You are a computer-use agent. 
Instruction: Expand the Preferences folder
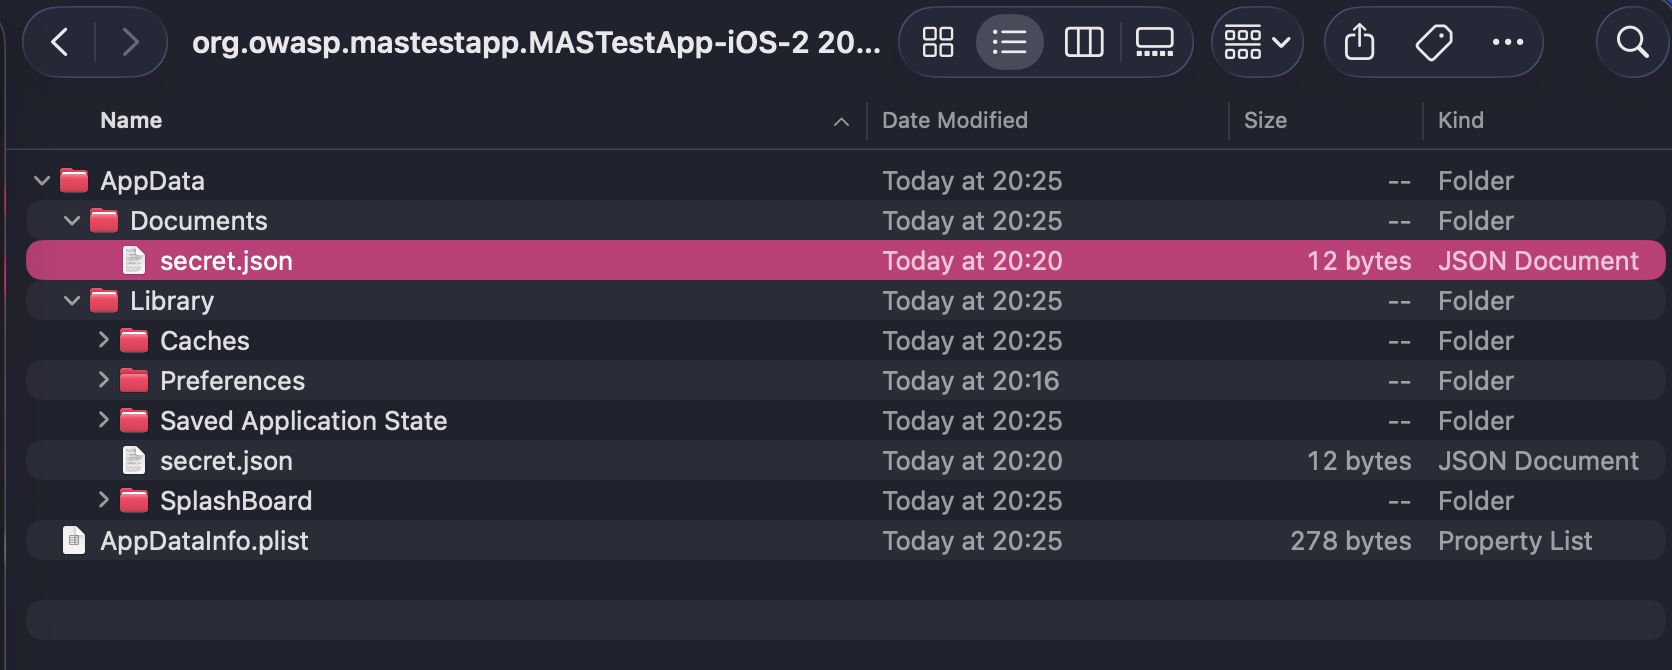103,380
